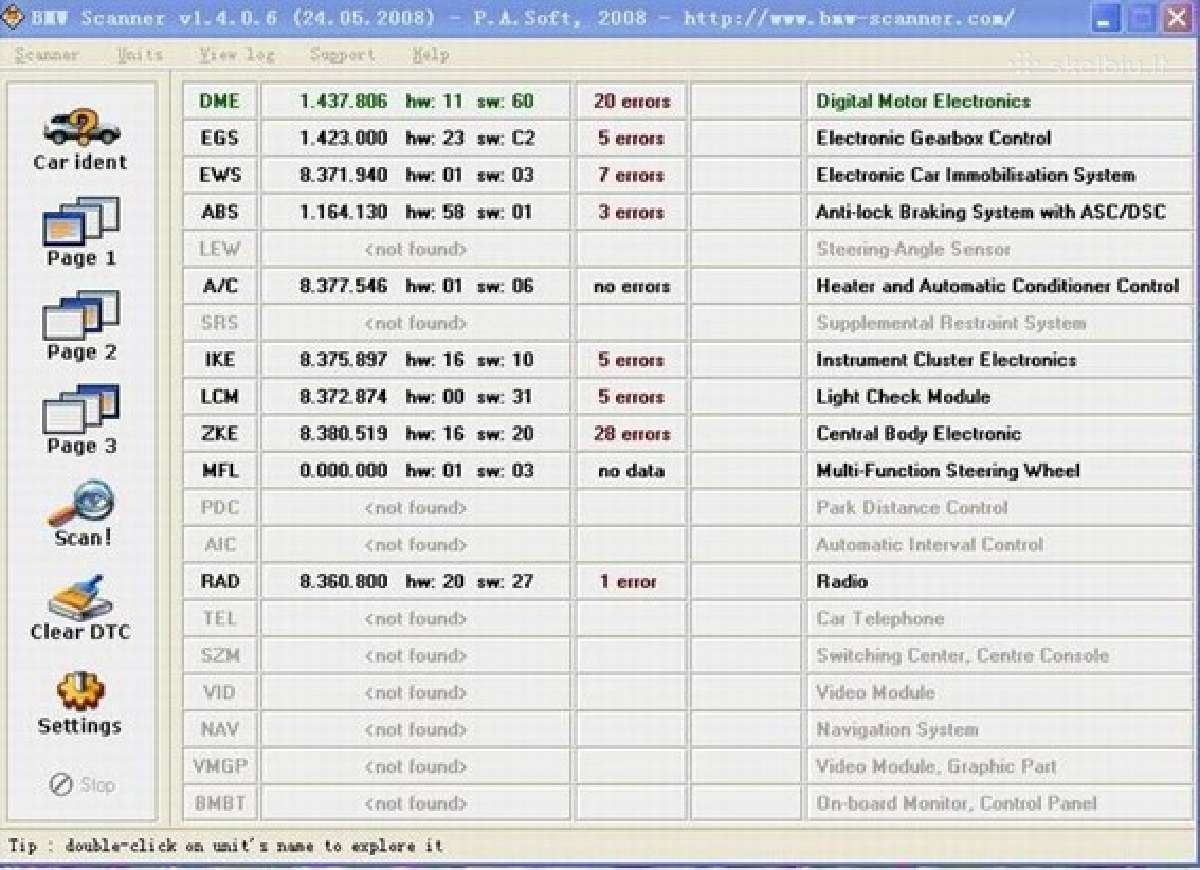Screen dimensions: 1200x870
Task: Select the EGS unit name
Action: (220, 138)
